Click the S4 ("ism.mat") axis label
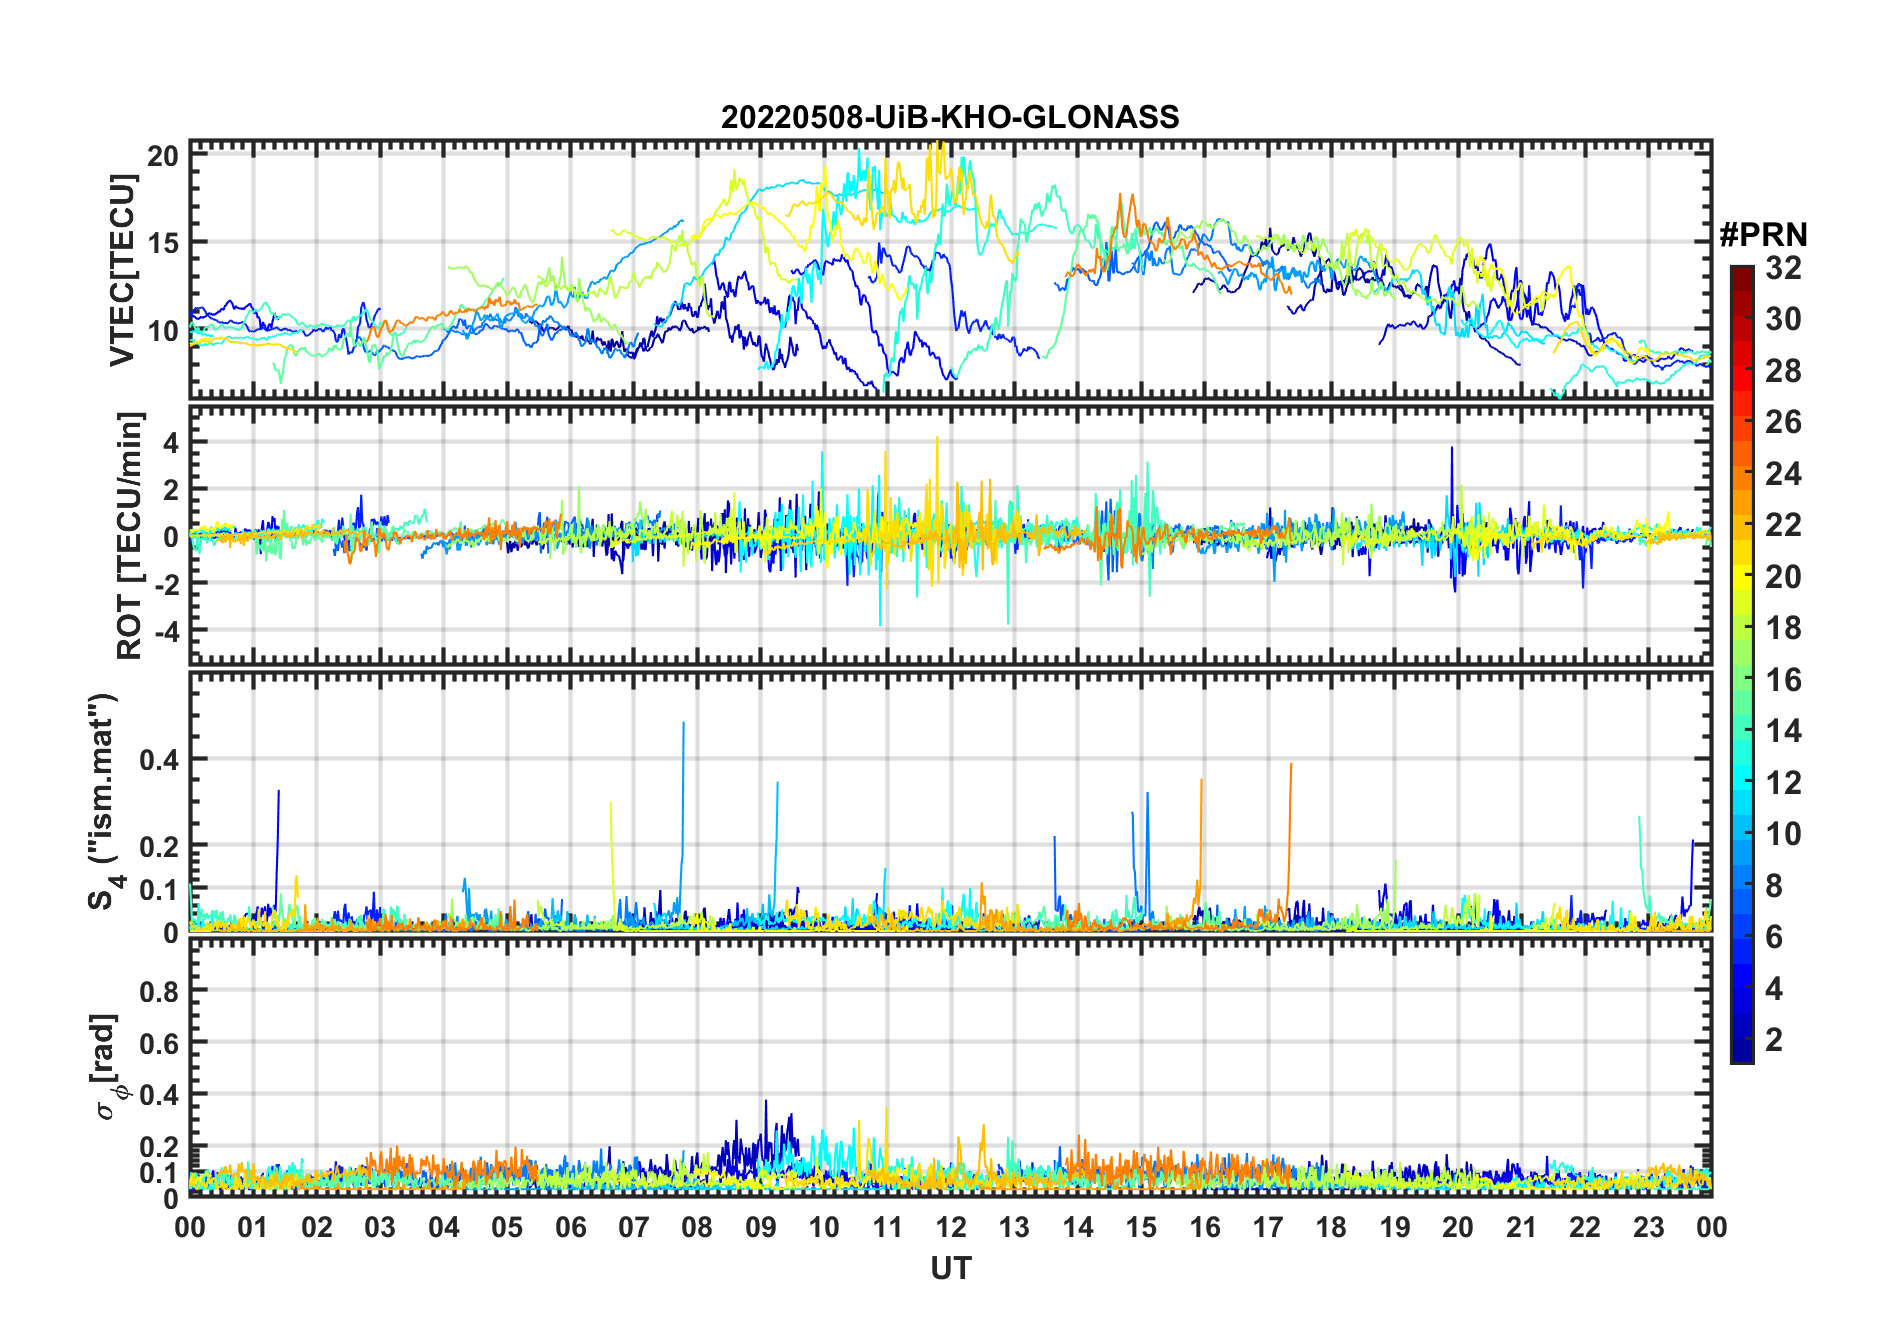The image size is (1902, 1330). [x=104, y=802]
